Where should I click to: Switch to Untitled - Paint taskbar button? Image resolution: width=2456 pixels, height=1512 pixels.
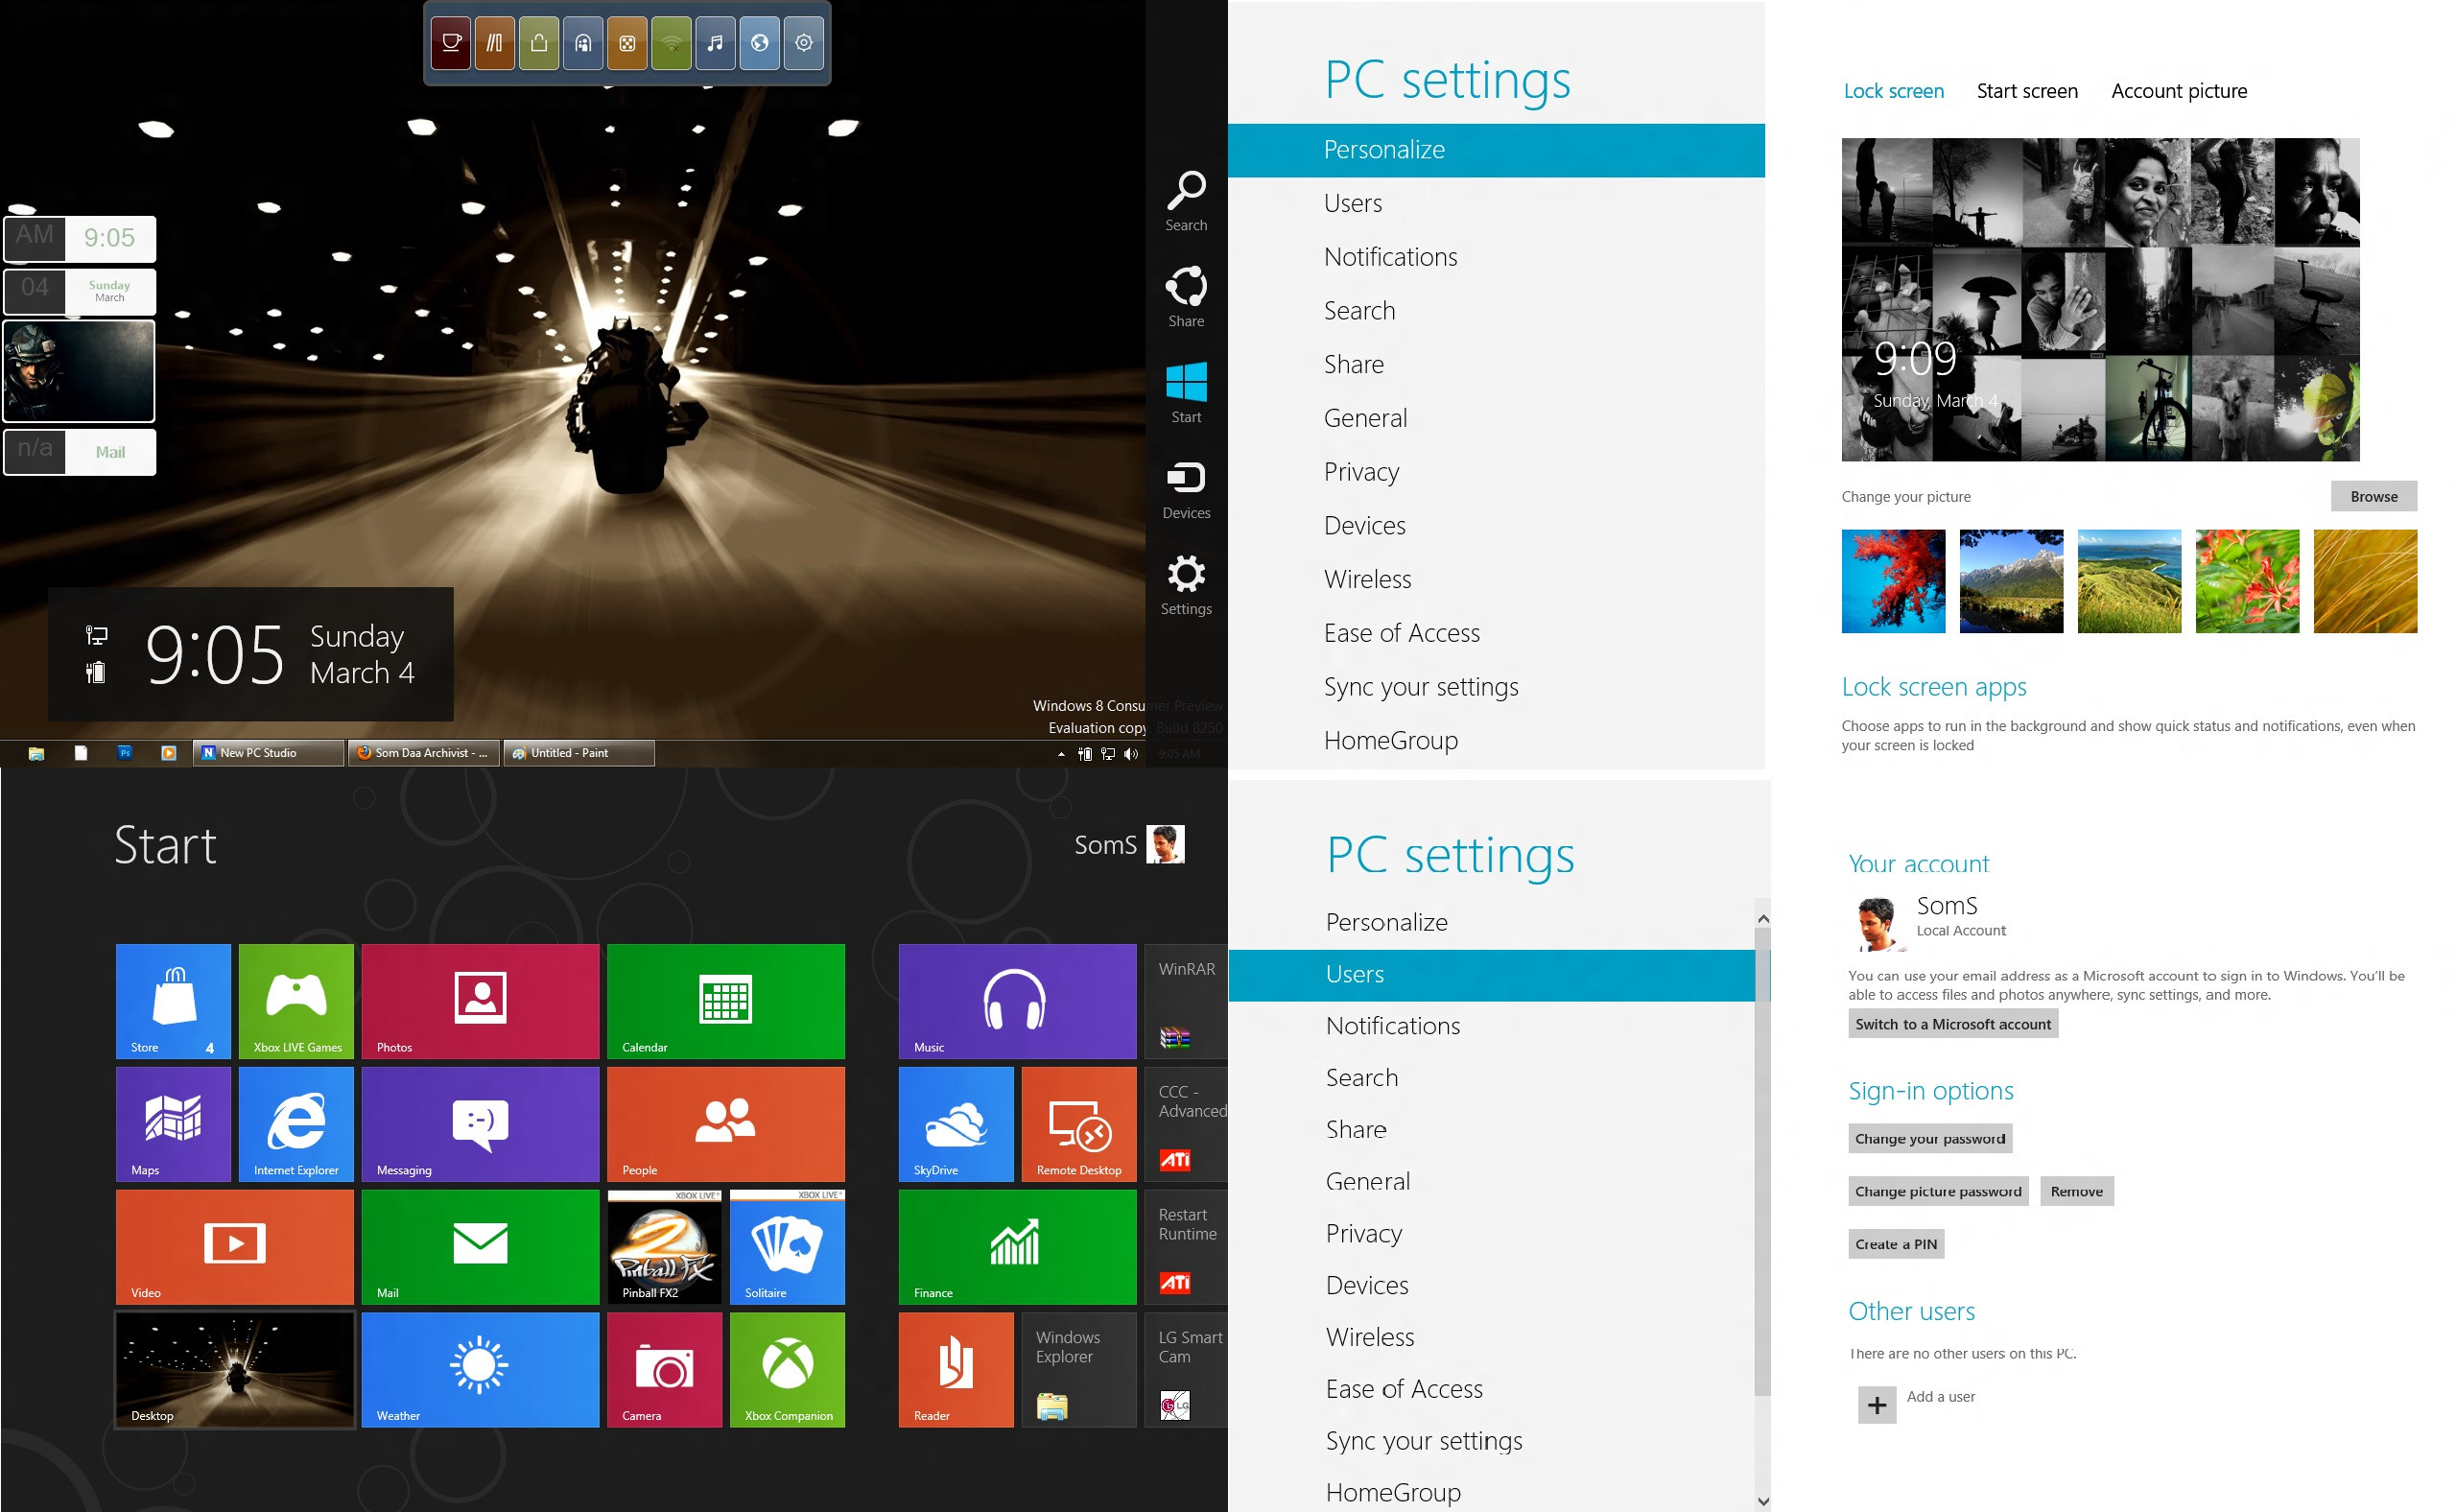click(578, 753)
